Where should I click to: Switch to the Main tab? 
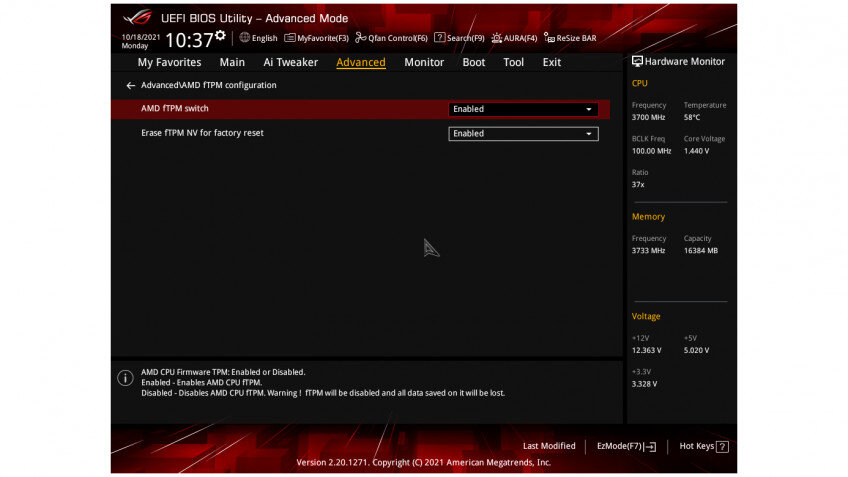point(232,62)
